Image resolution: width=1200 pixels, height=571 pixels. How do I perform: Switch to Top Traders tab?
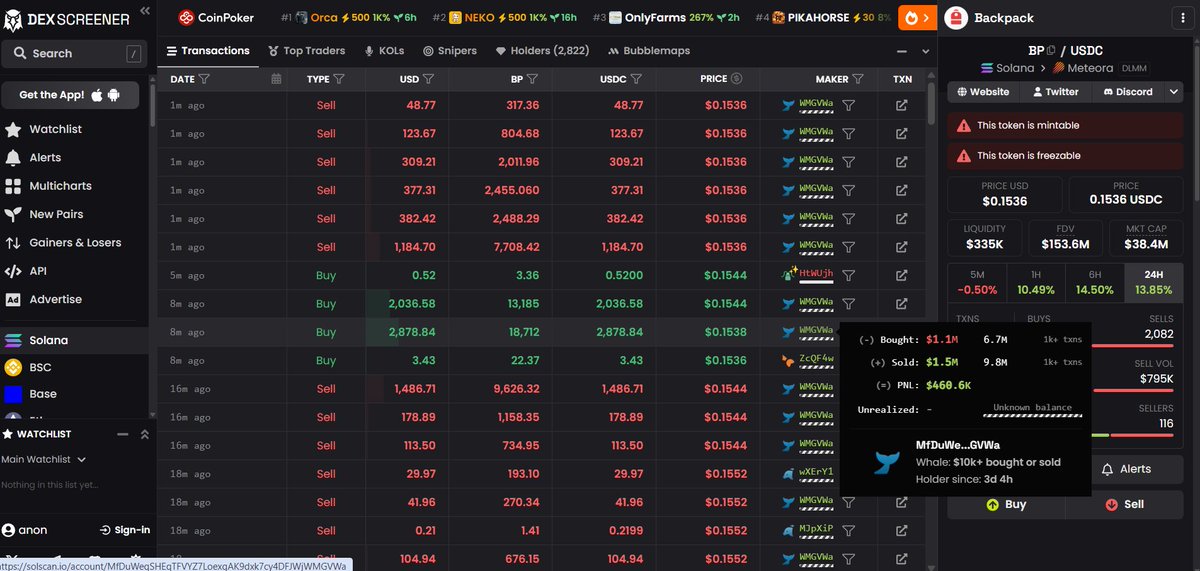coord(307,50)
